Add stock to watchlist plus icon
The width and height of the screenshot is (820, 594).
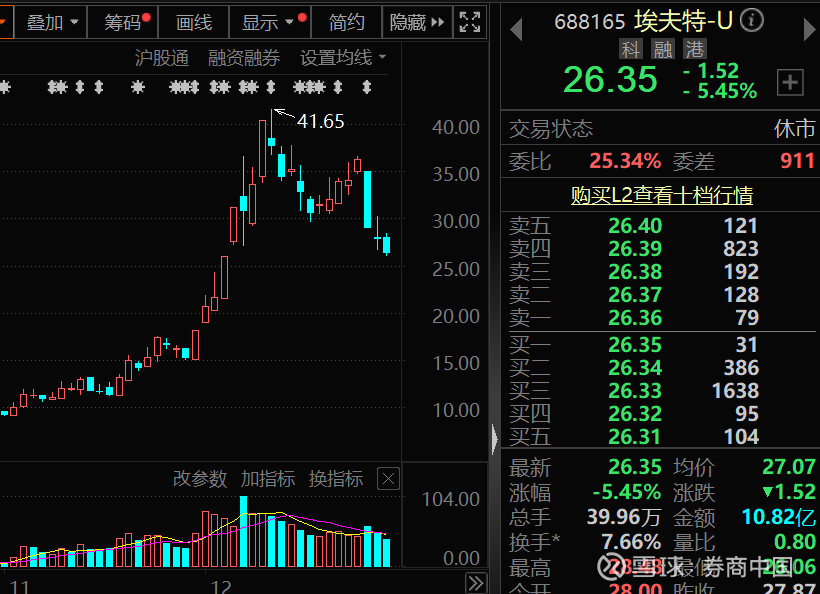pos(790,83)
